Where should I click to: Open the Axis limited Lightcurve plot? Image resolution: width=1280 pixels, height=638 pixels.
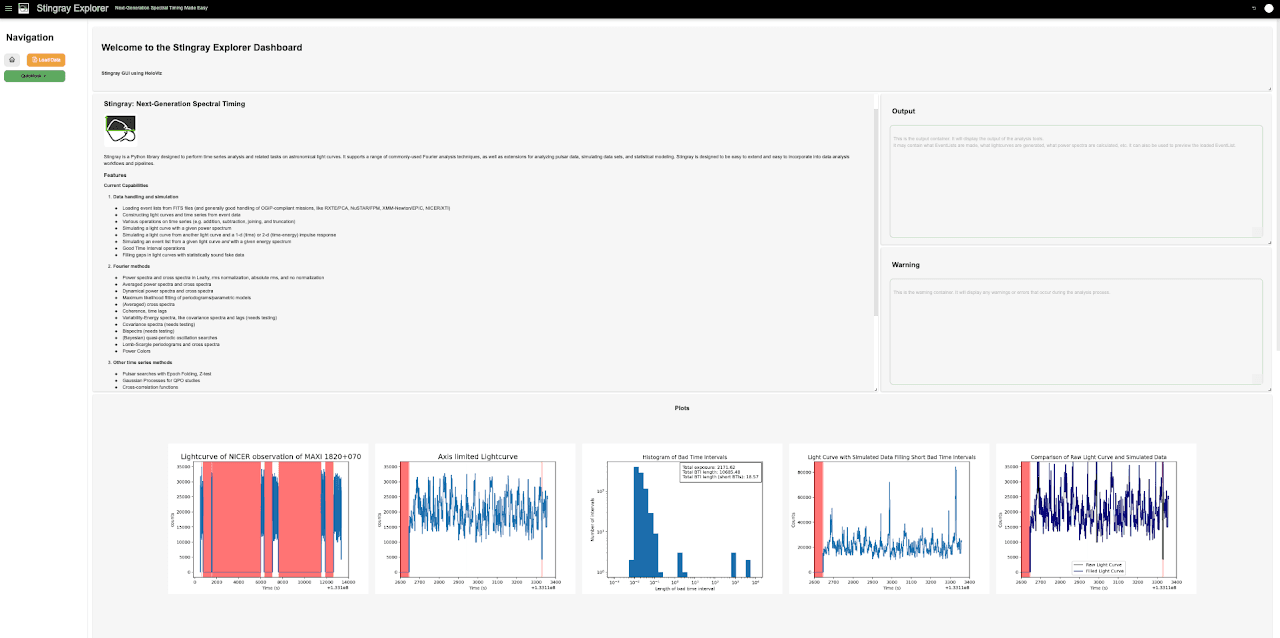475,519
